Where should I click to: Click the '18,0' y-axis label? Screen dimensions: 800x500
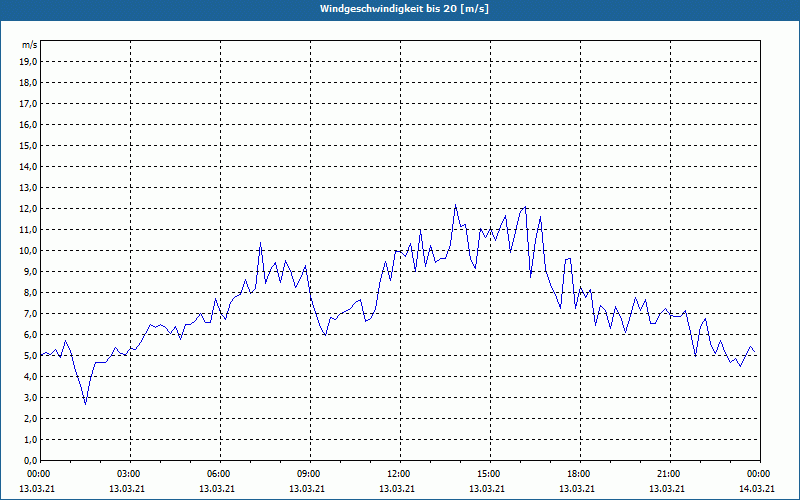point(28,83)
